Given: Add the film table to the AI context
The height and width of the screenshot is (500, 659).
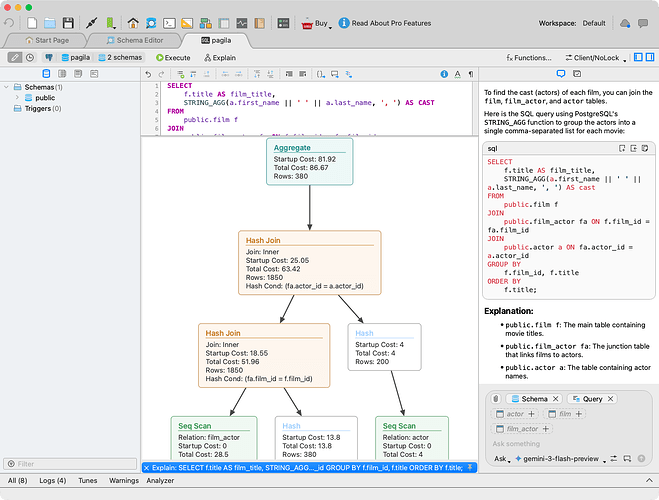Looking at the screenshot, I should [579, 414].
